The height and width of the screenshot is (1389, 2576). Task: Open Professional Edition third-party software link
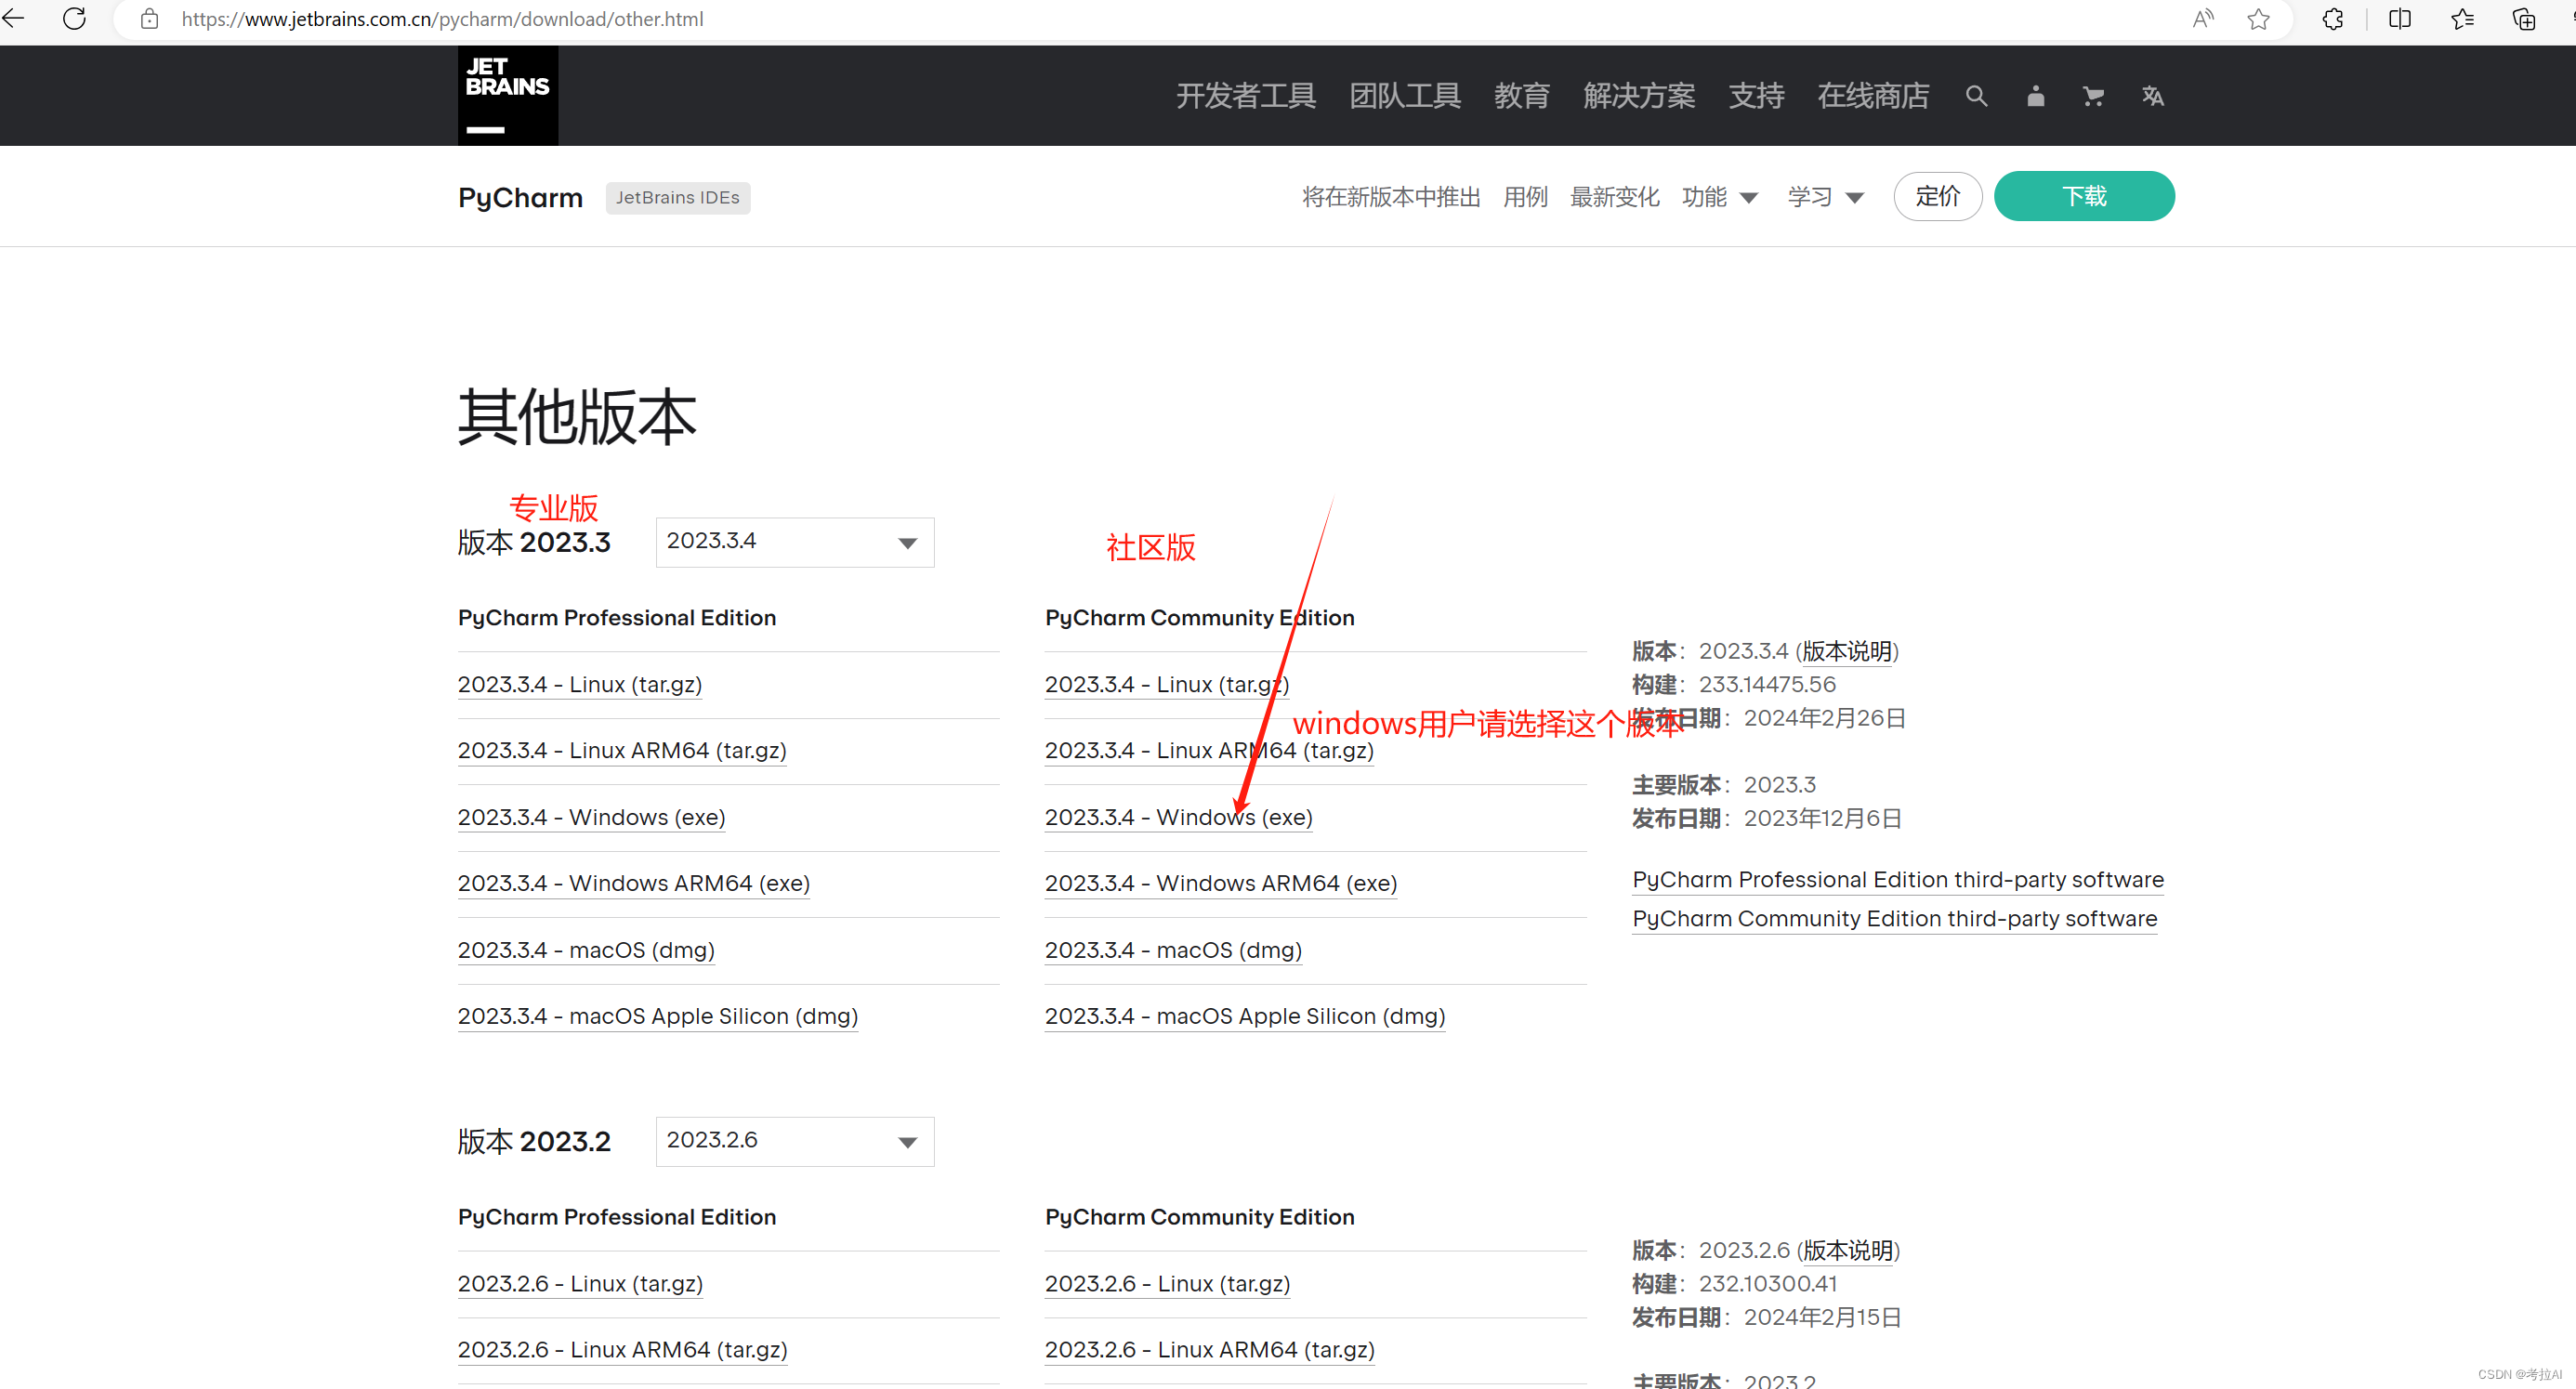point(1898,879)
